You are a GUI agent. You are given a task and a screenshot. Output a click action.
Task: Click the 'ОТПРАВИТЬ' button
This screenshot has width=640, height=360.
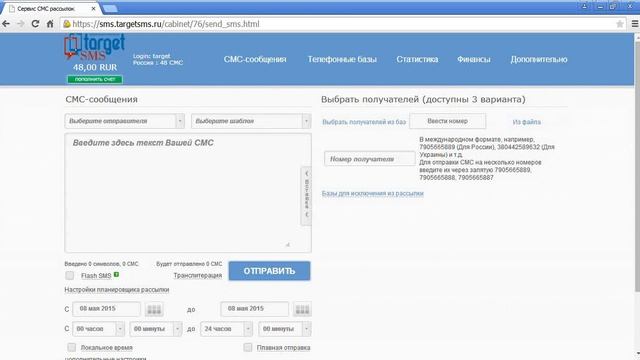pyautogui.click(x=269, y=271)
